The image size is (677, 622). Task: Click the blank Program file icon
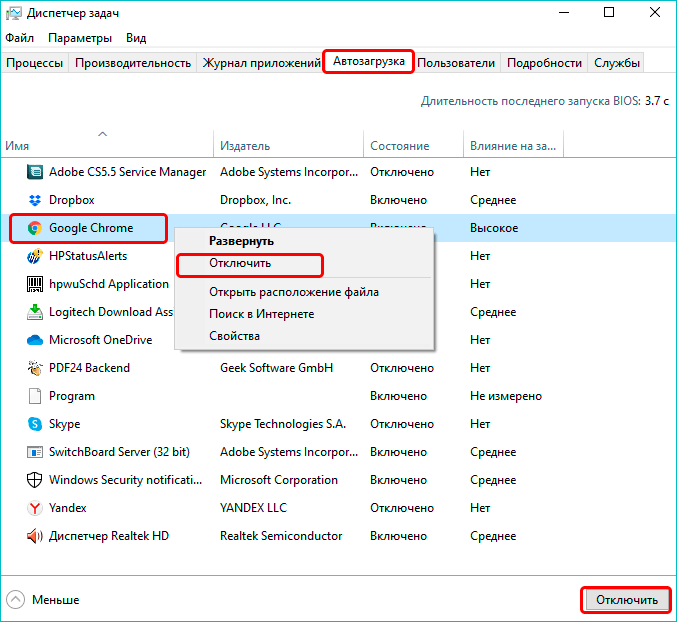35,396
